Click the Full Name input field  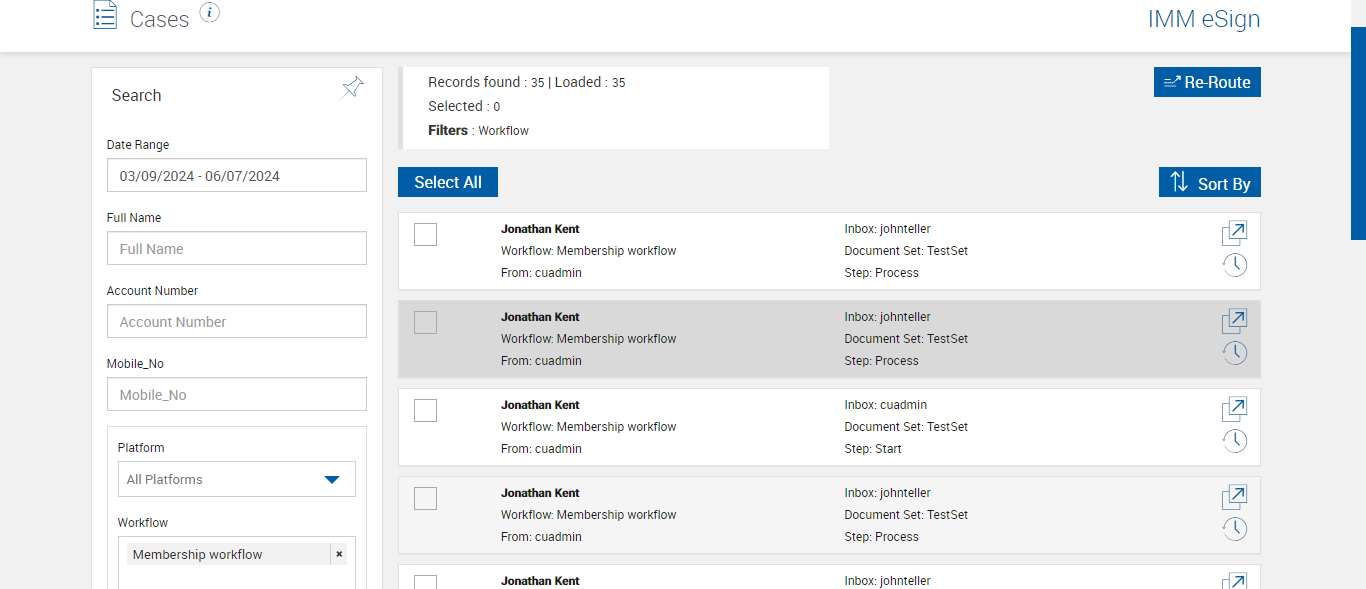click(x=236, y=249)
